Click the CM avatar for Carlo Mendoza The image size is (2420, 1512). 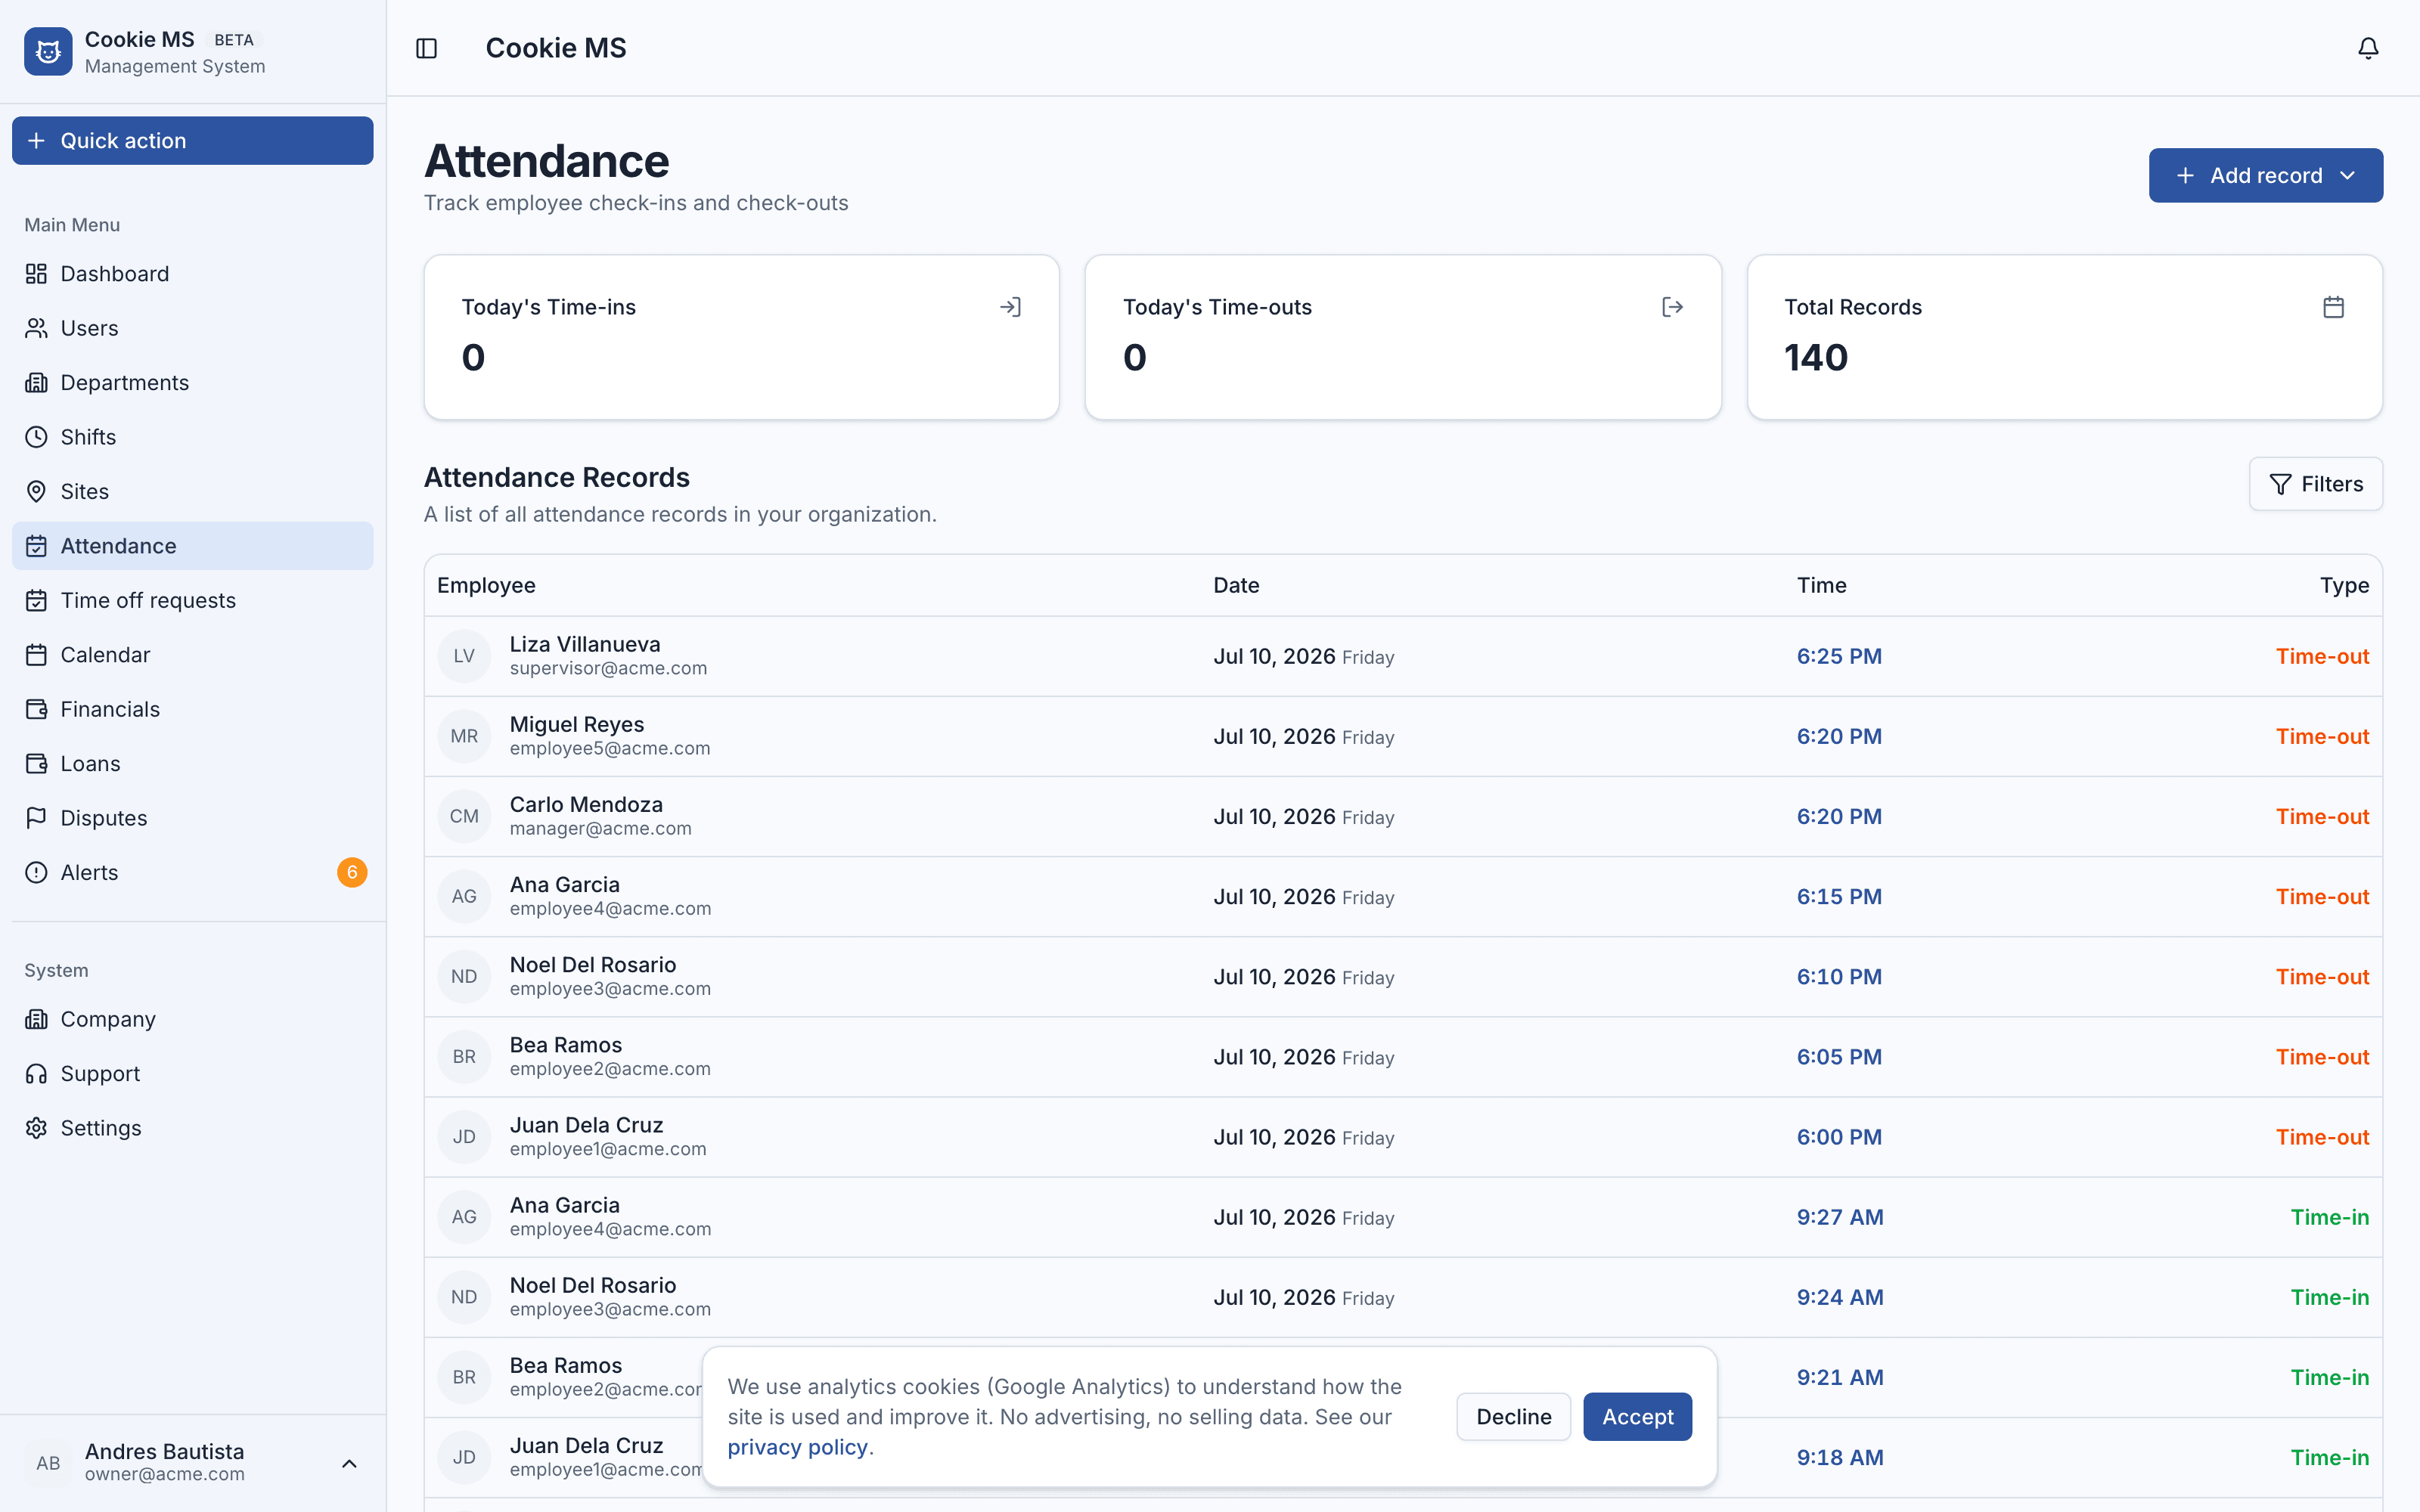point(464,816)
